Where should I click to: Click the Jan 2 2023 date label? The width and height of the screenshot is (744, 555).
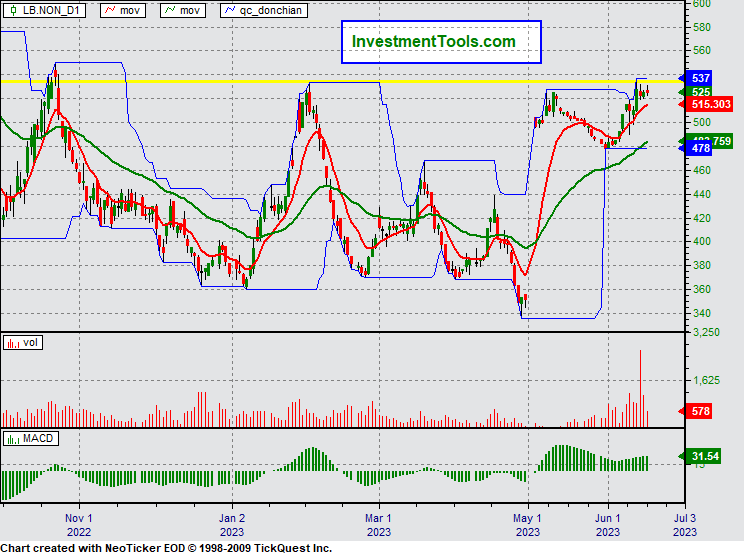(232, 525)
